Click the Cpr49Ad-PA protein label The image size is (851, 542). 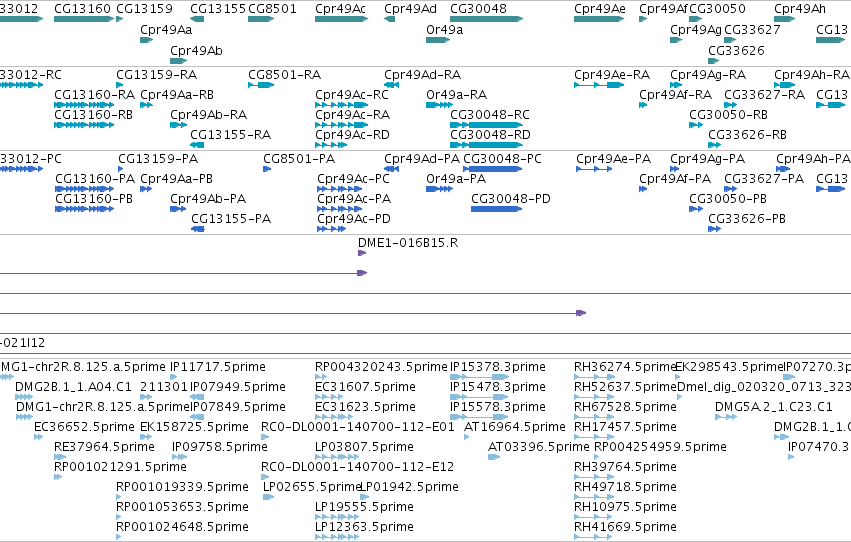coord(422,158)
